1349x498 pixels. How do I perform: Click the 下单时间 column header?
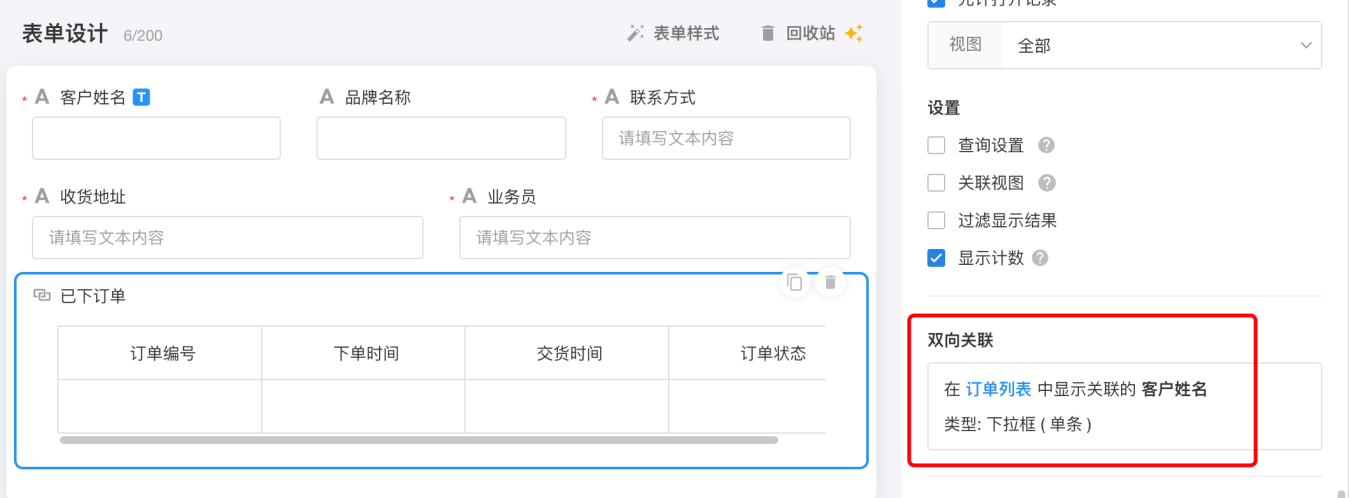366,353
